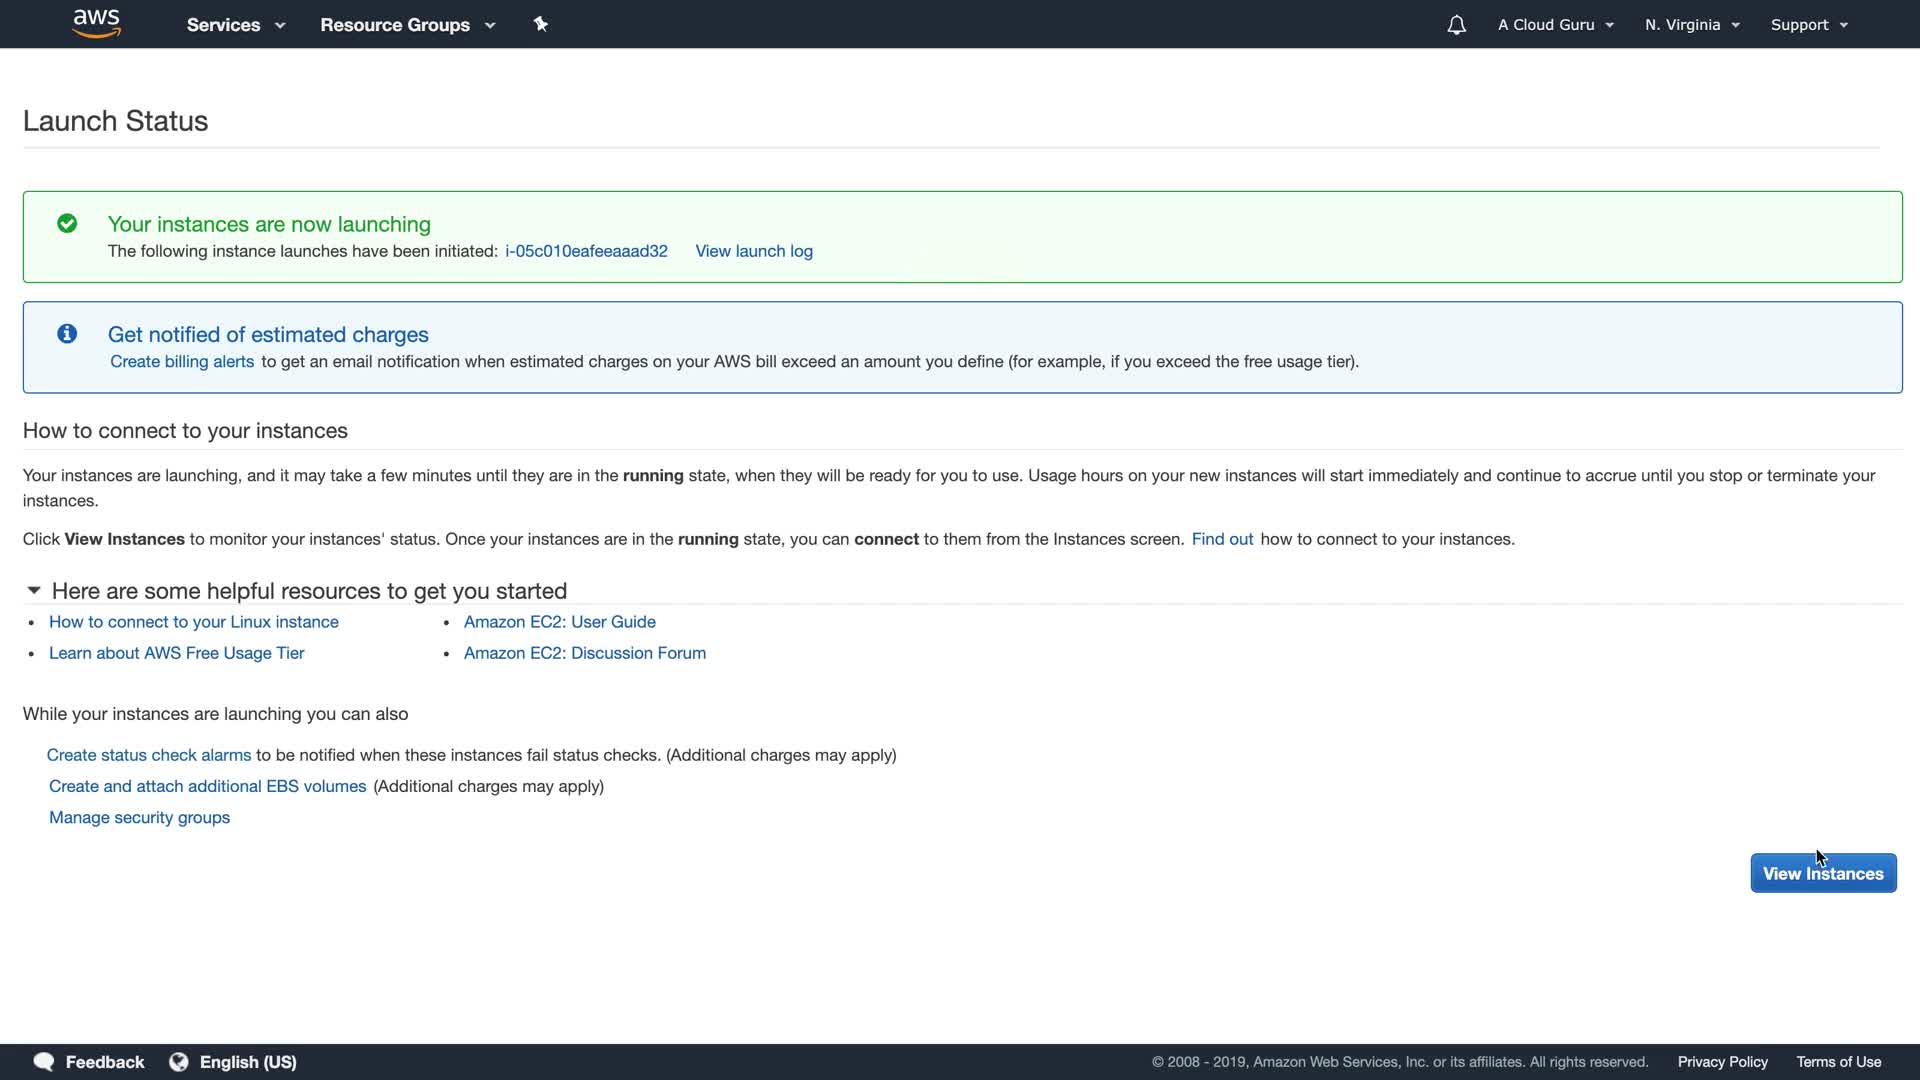Click the AWS logo home icon

(x=97, y=23)
